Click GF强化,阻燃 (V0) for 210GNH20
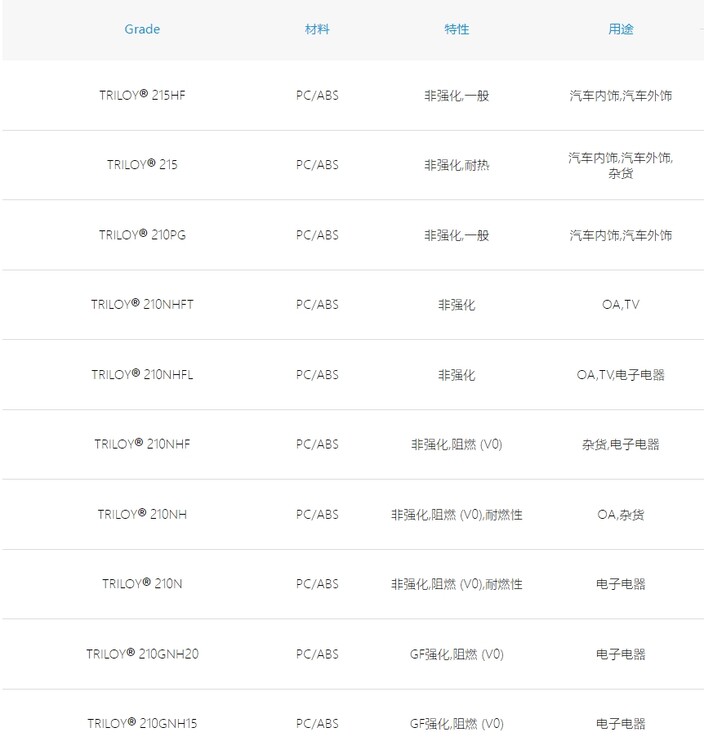Screen dimensions: 704x750 tap(457, 654)
